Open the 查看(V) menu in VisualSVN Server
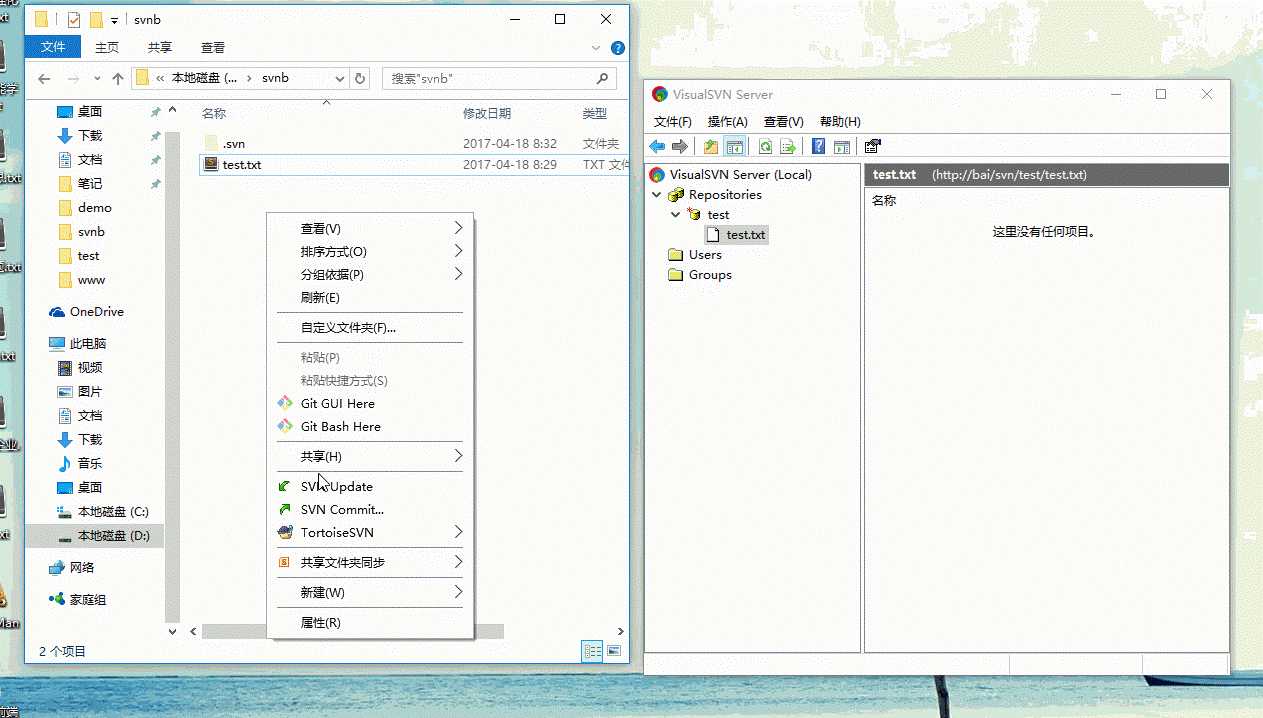 pos(783,122)
